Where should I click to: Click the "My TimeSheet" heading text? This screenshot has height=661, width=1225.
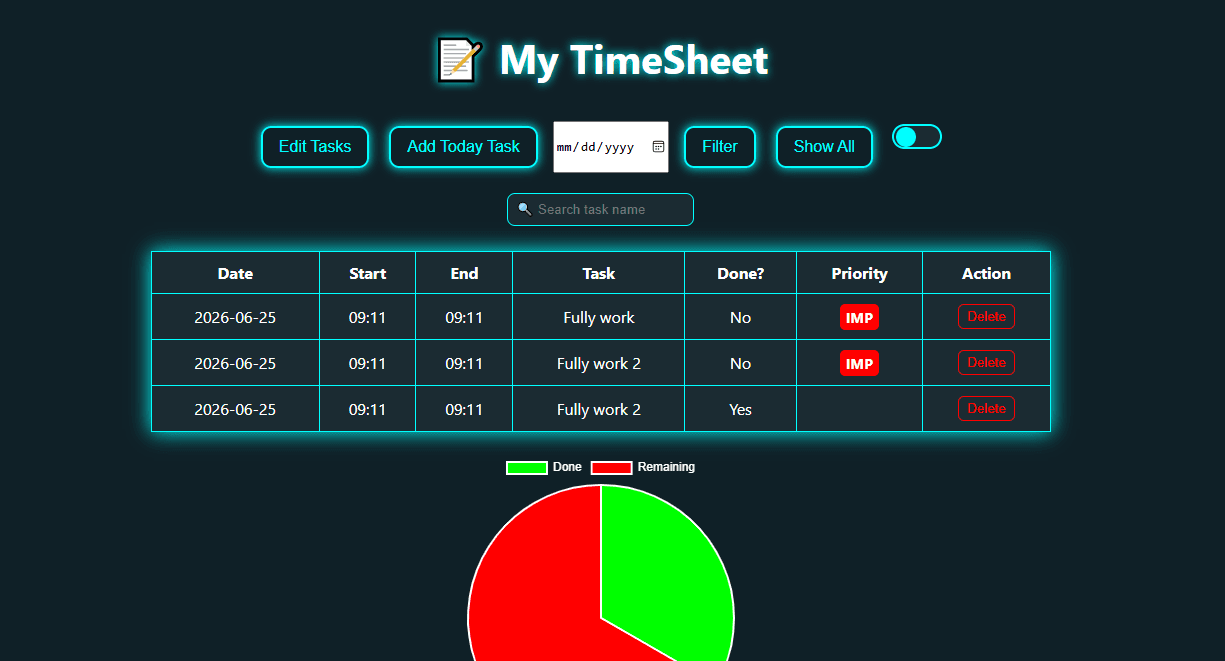tap(634, 61)
